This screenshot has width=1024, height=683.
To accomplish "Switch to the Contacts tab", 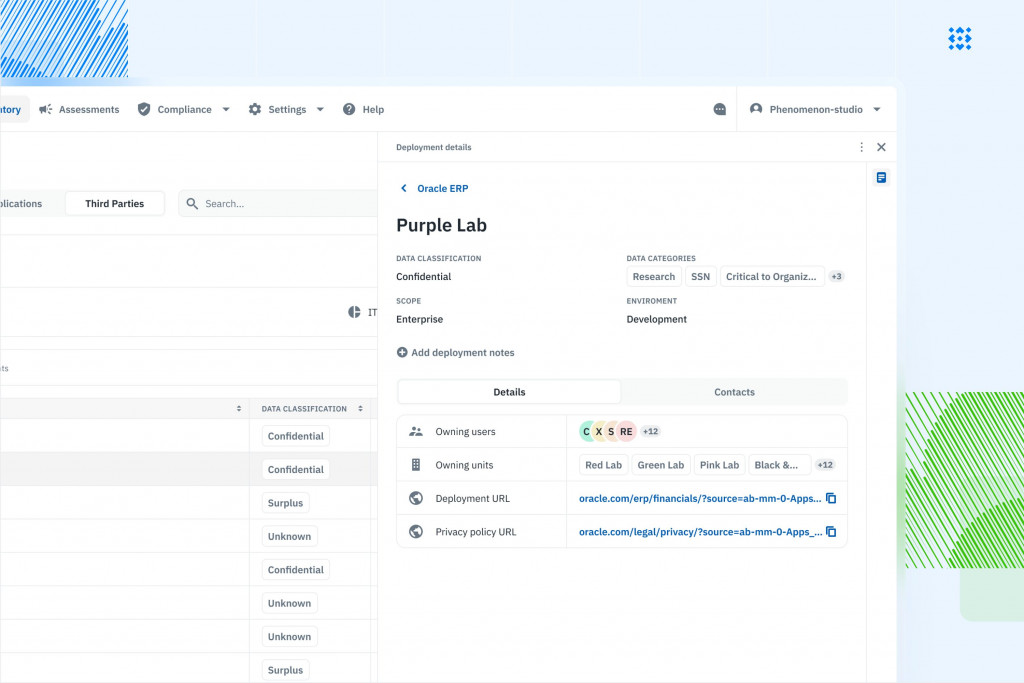I will click(x=734, y=391).
